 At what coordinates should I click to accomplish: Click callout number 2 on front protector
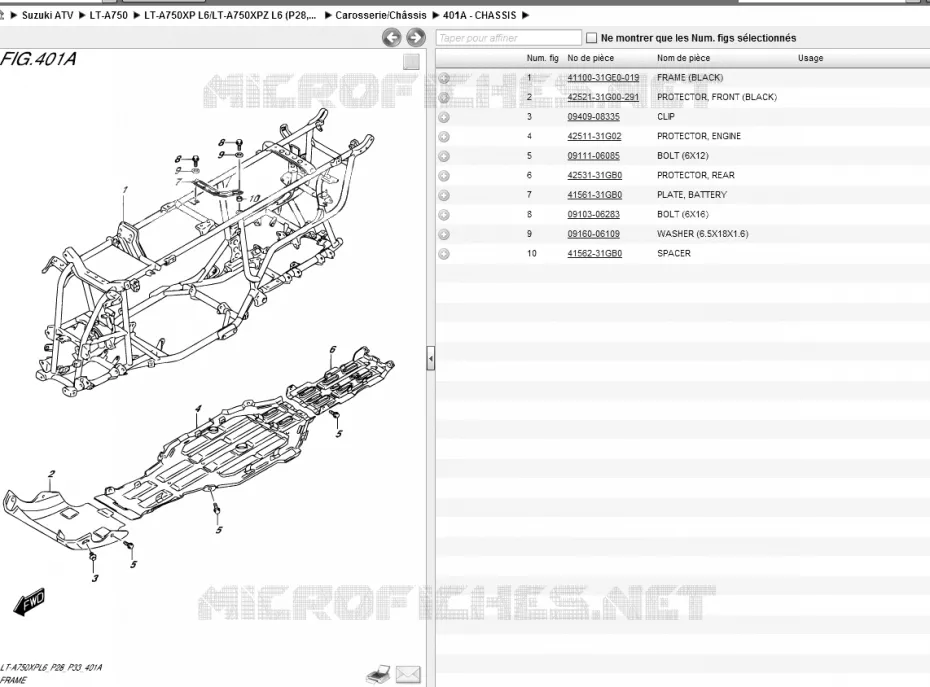52,474
